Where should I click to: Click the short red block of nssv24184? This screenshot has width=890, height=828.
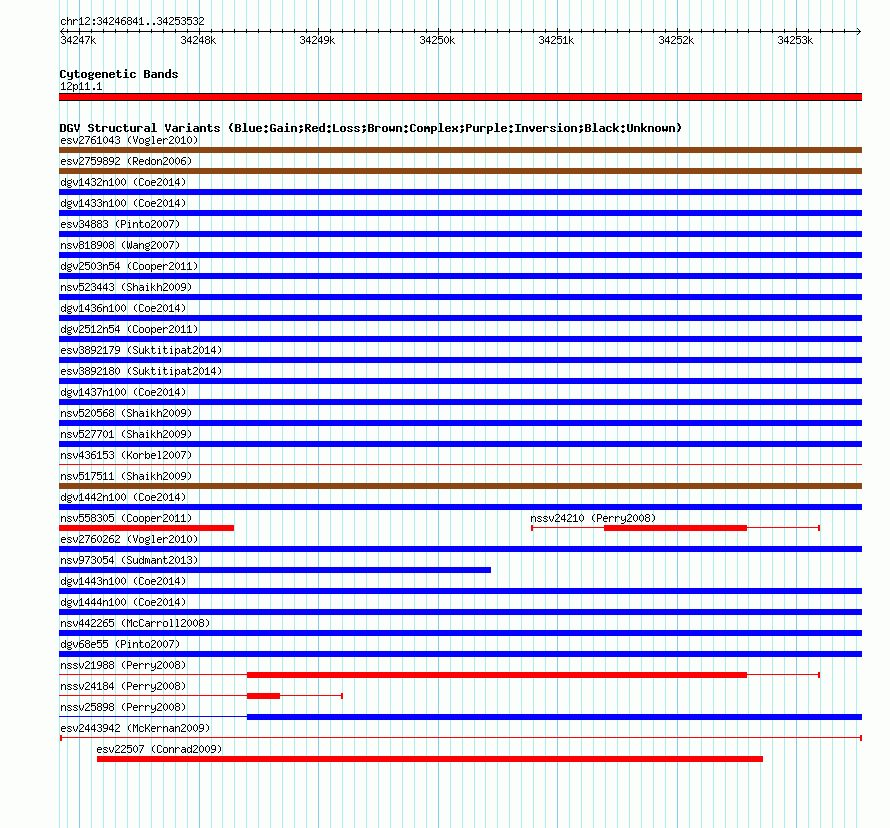[263, 696]
